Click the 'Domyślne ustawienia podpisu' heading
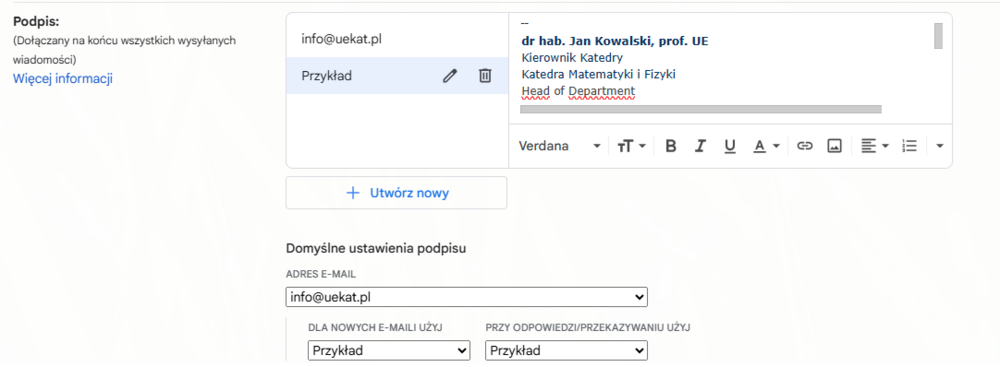1000x367 pixels. point(376,249)
